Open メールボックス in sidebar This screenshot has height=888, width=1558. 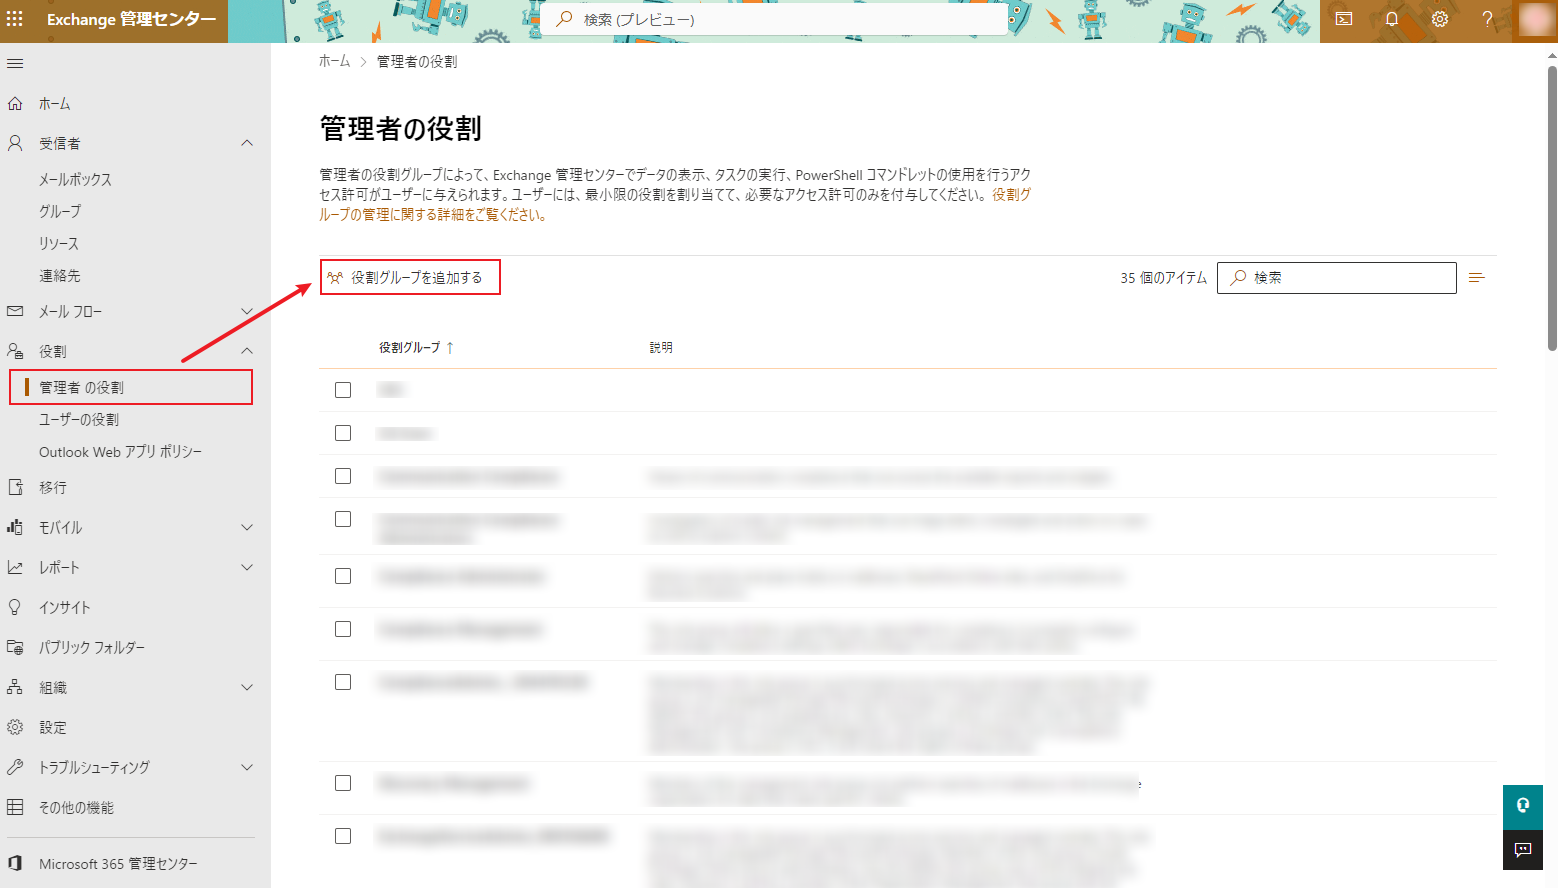(75, 180)
